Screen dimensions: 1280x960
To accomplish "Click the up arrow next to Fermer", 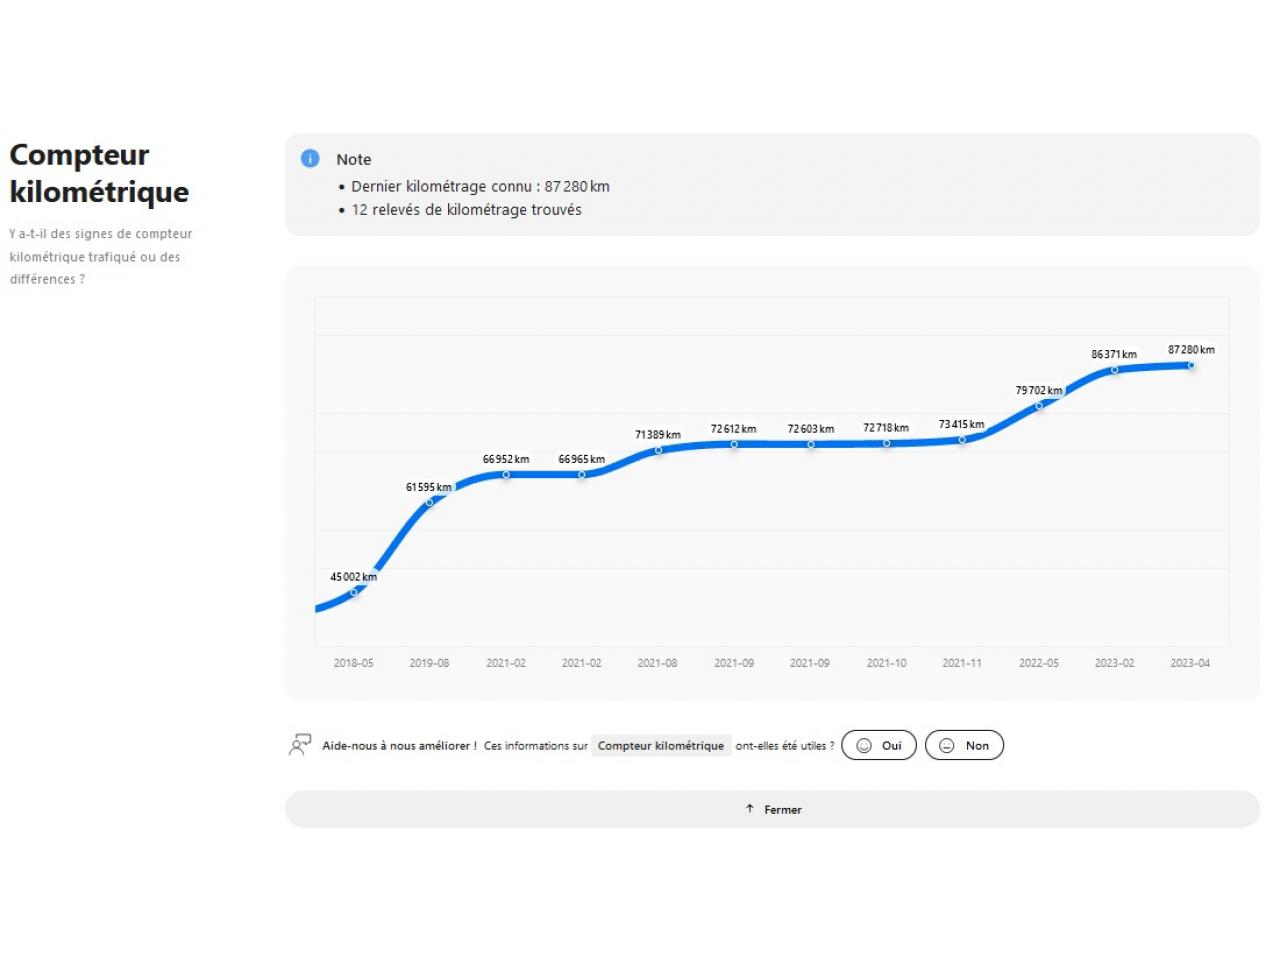I will coord(750,809).
